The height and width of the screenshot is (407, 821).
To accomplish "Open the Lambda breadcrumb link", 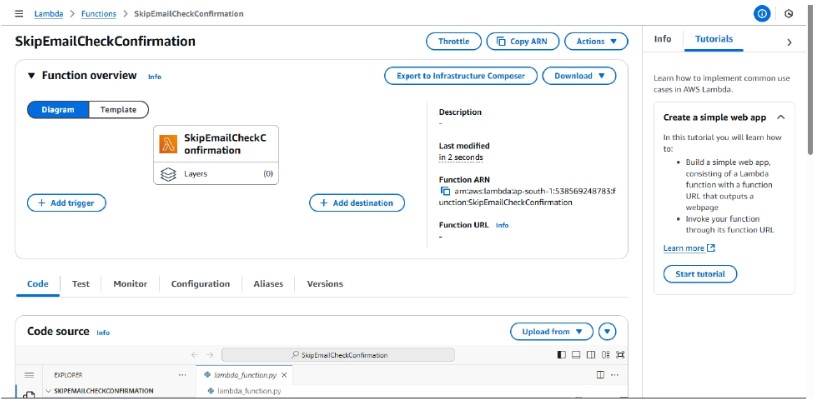I will 49,14.
